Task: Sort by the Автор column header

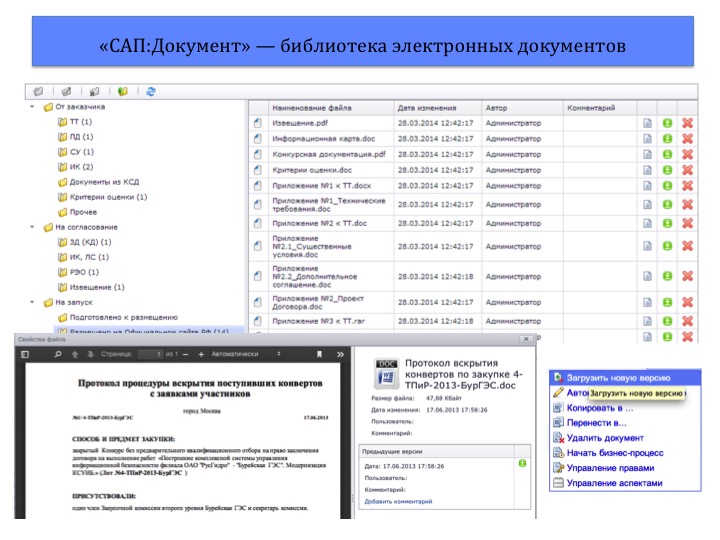Action: tap(522, 108)
